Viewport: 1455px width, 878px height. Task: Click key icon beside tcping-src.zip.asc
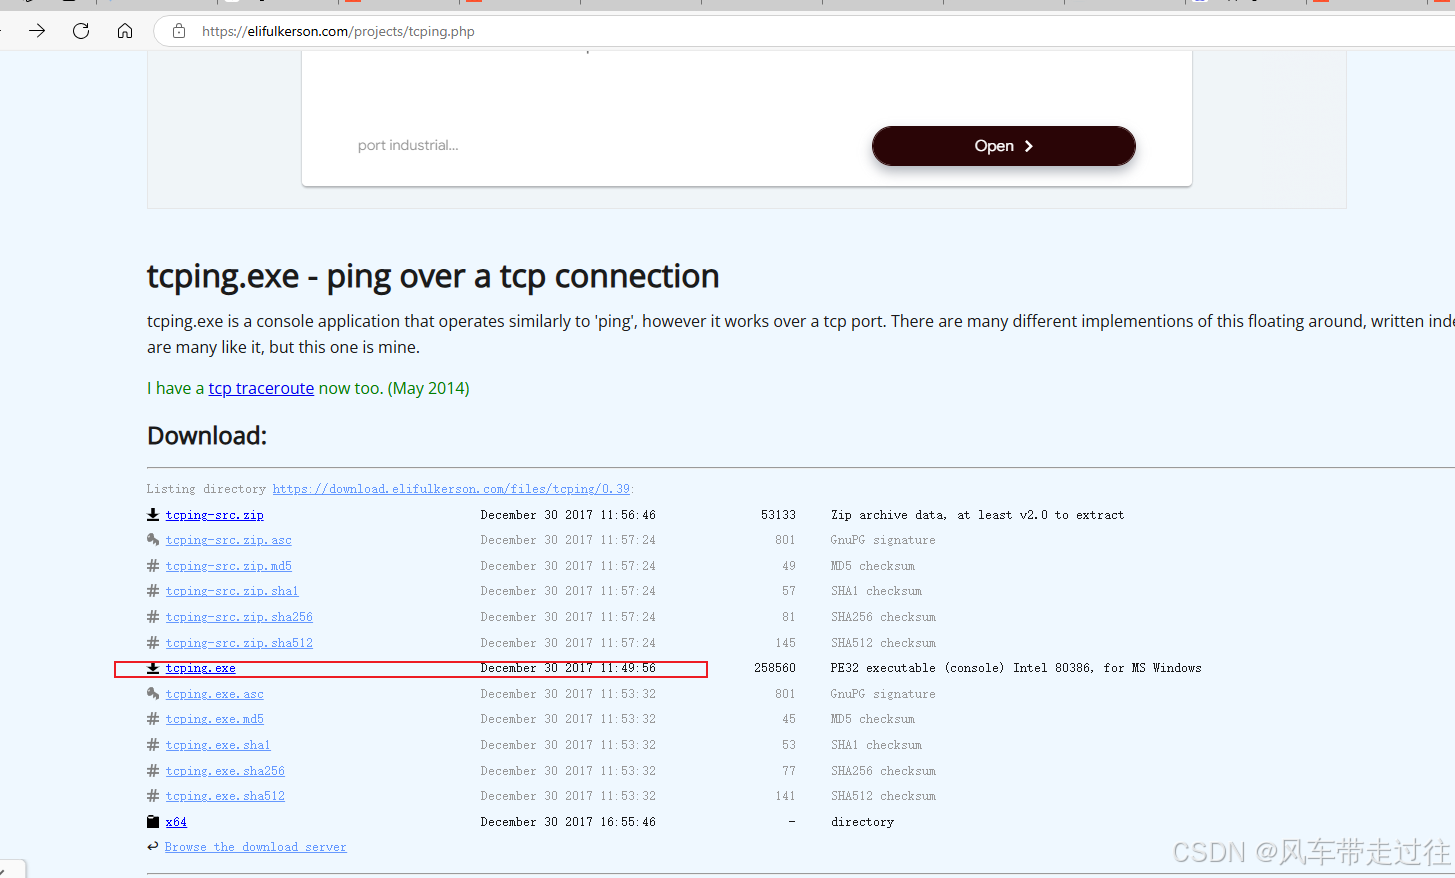[153, 540]
